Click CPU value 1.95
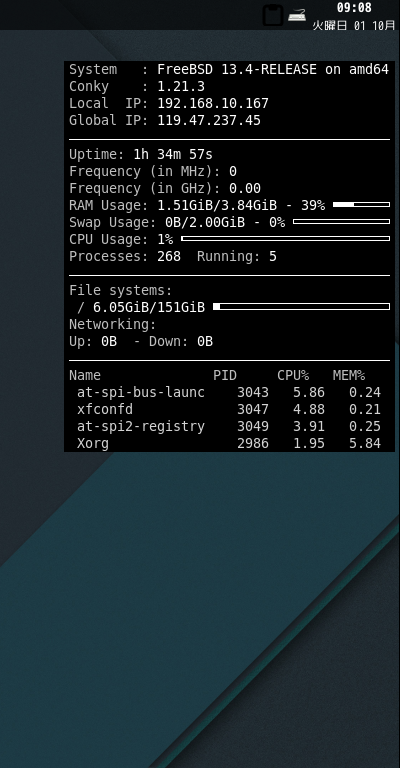This screenshot has height=768, width=400. 309,443
